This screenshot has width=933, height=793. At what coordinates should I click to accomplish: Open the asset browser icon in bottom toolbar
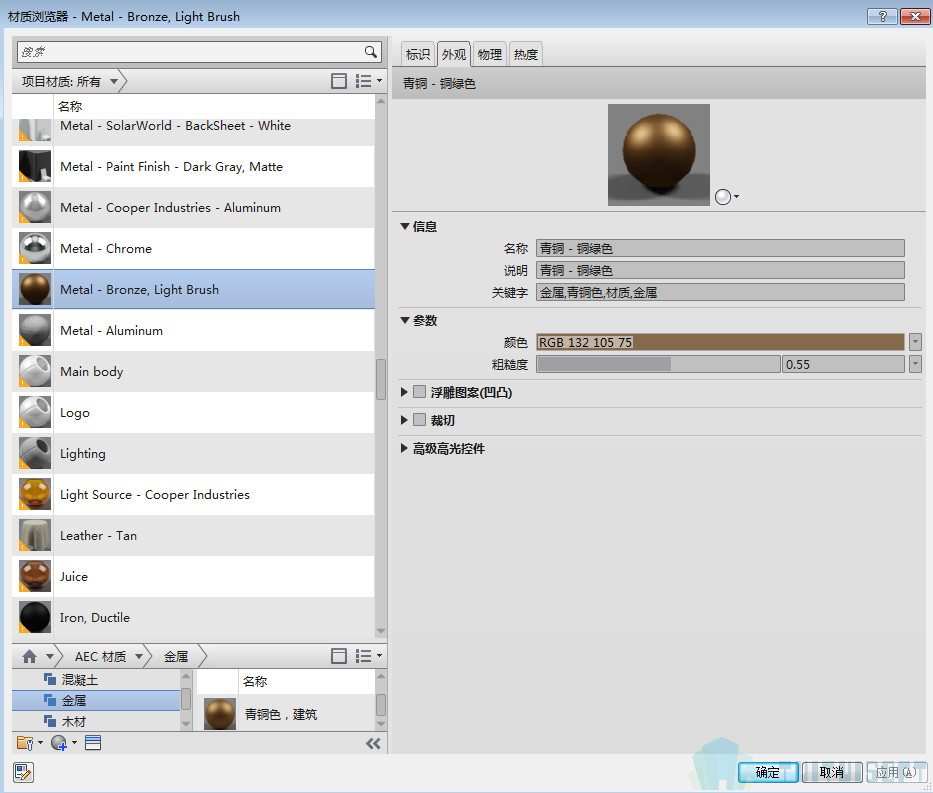(93, 742)
